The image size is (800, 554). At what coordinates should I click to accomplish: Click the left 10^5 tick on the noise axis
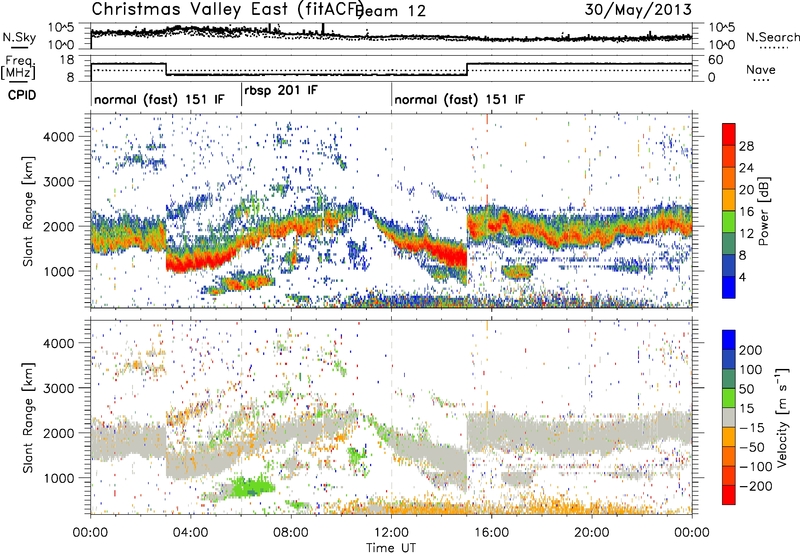point(61,27)
